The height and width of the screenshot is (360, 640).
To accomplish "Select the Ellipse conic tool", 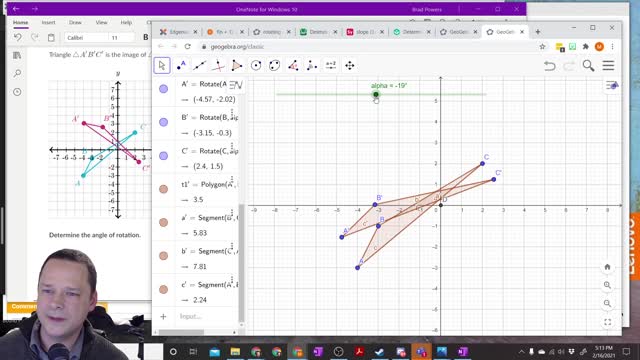I will tap(275, 65).
